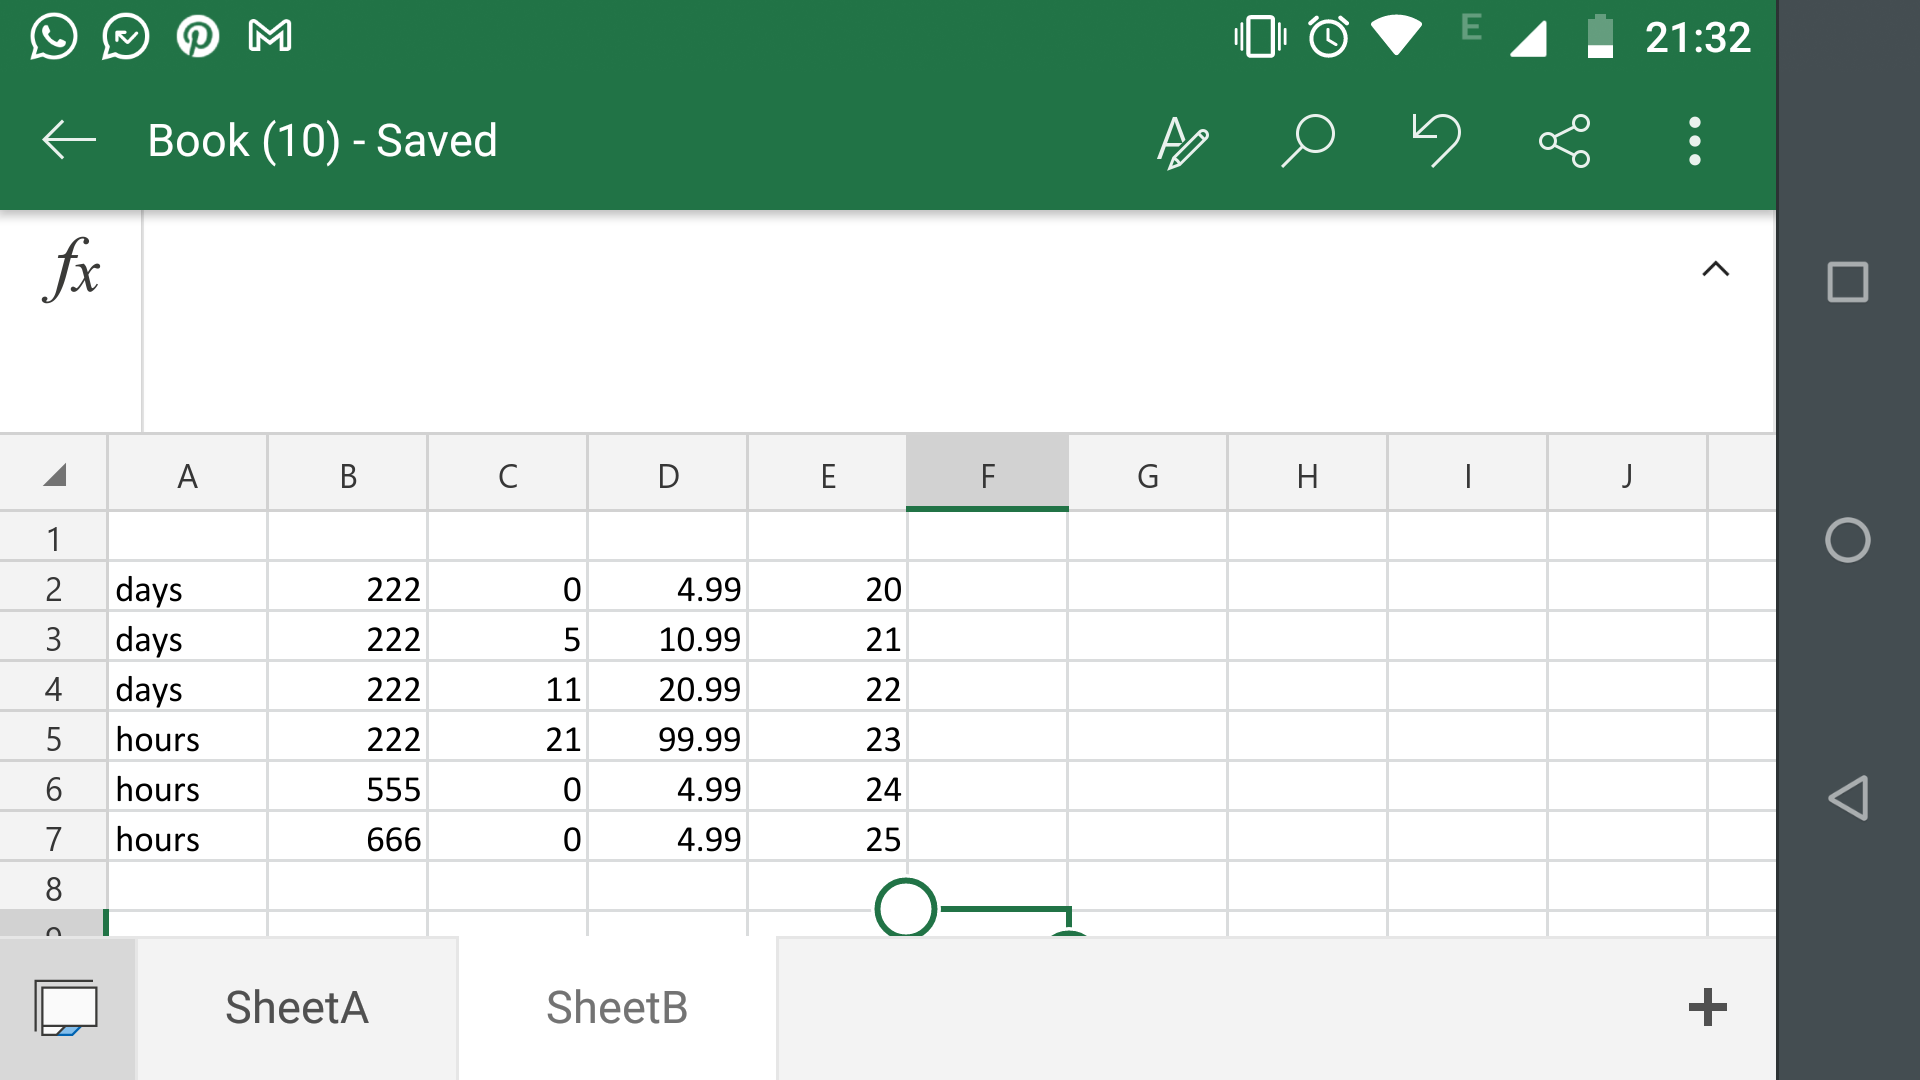Select cell containing 99.99
Screen dimensions: 1920x1080
(668, 739)
